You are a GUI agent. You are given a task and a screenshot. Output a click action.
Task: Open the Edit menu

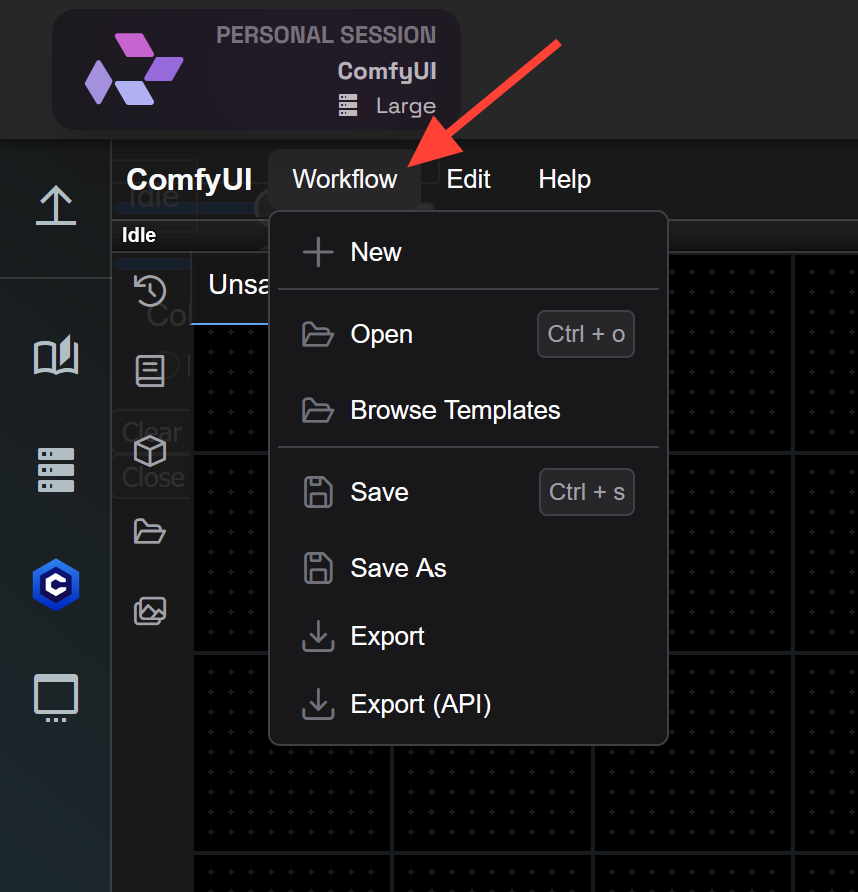click(x=468, y=180)
